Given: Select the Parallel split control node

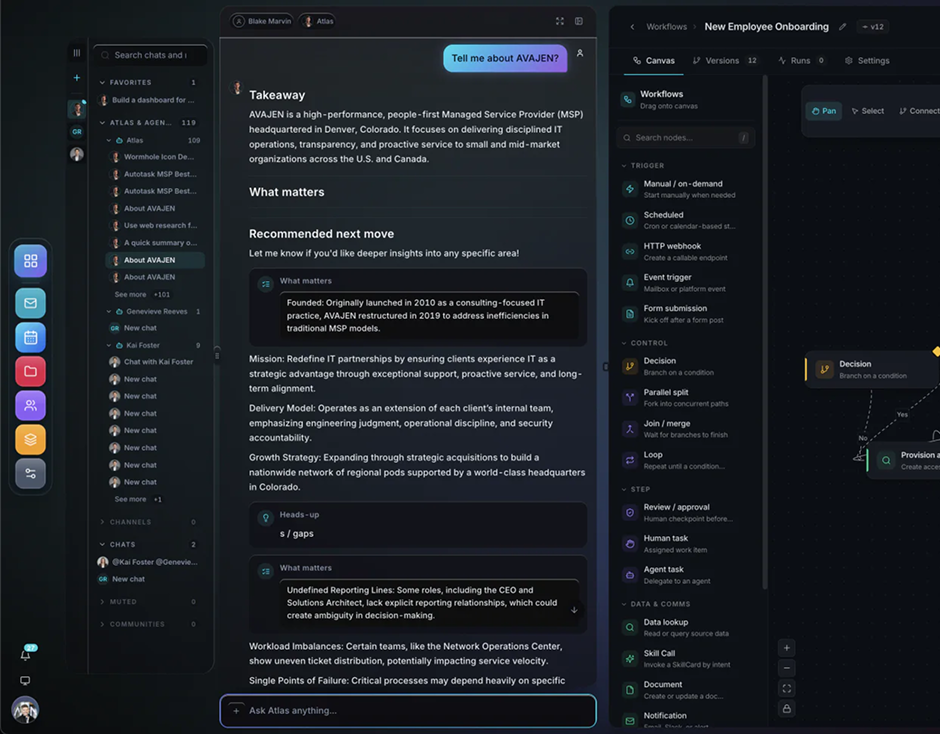Looking at the screenshot, I should 687,398.
